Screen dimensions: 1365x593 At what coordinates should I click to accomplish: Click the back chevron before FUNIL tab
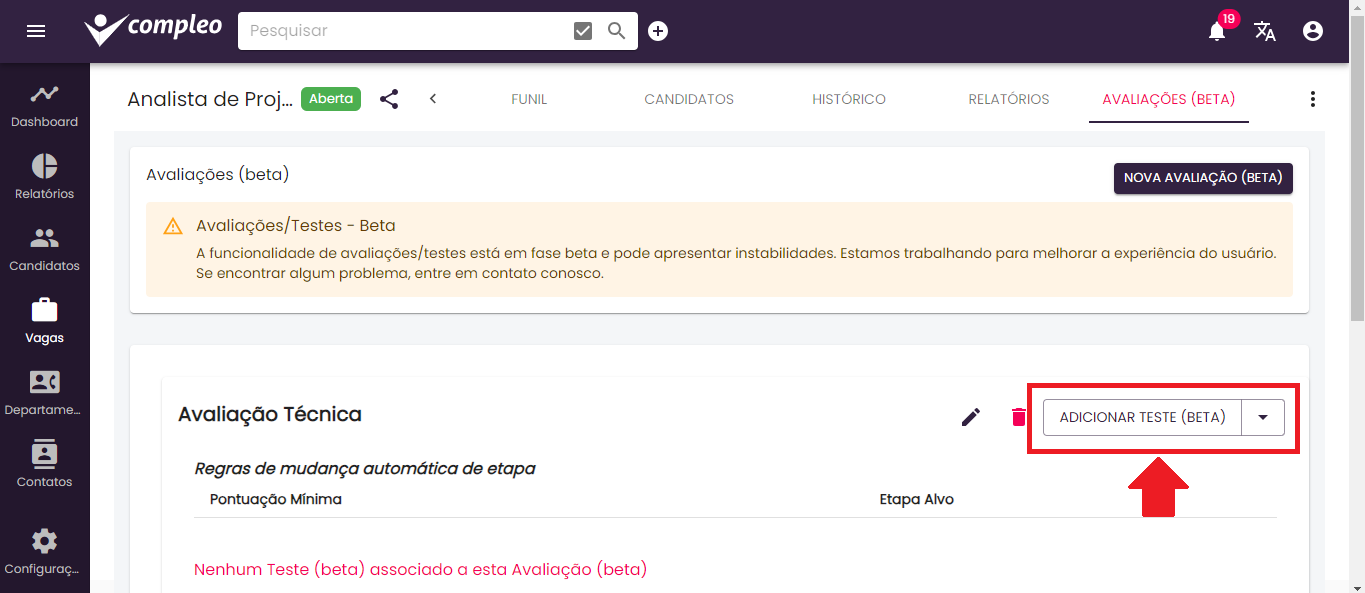coord(432,99)
